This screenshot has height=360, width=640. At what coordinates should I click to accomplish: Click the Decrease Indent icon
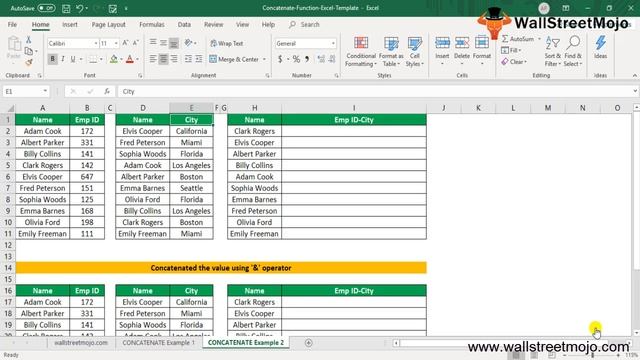point(188,59)
